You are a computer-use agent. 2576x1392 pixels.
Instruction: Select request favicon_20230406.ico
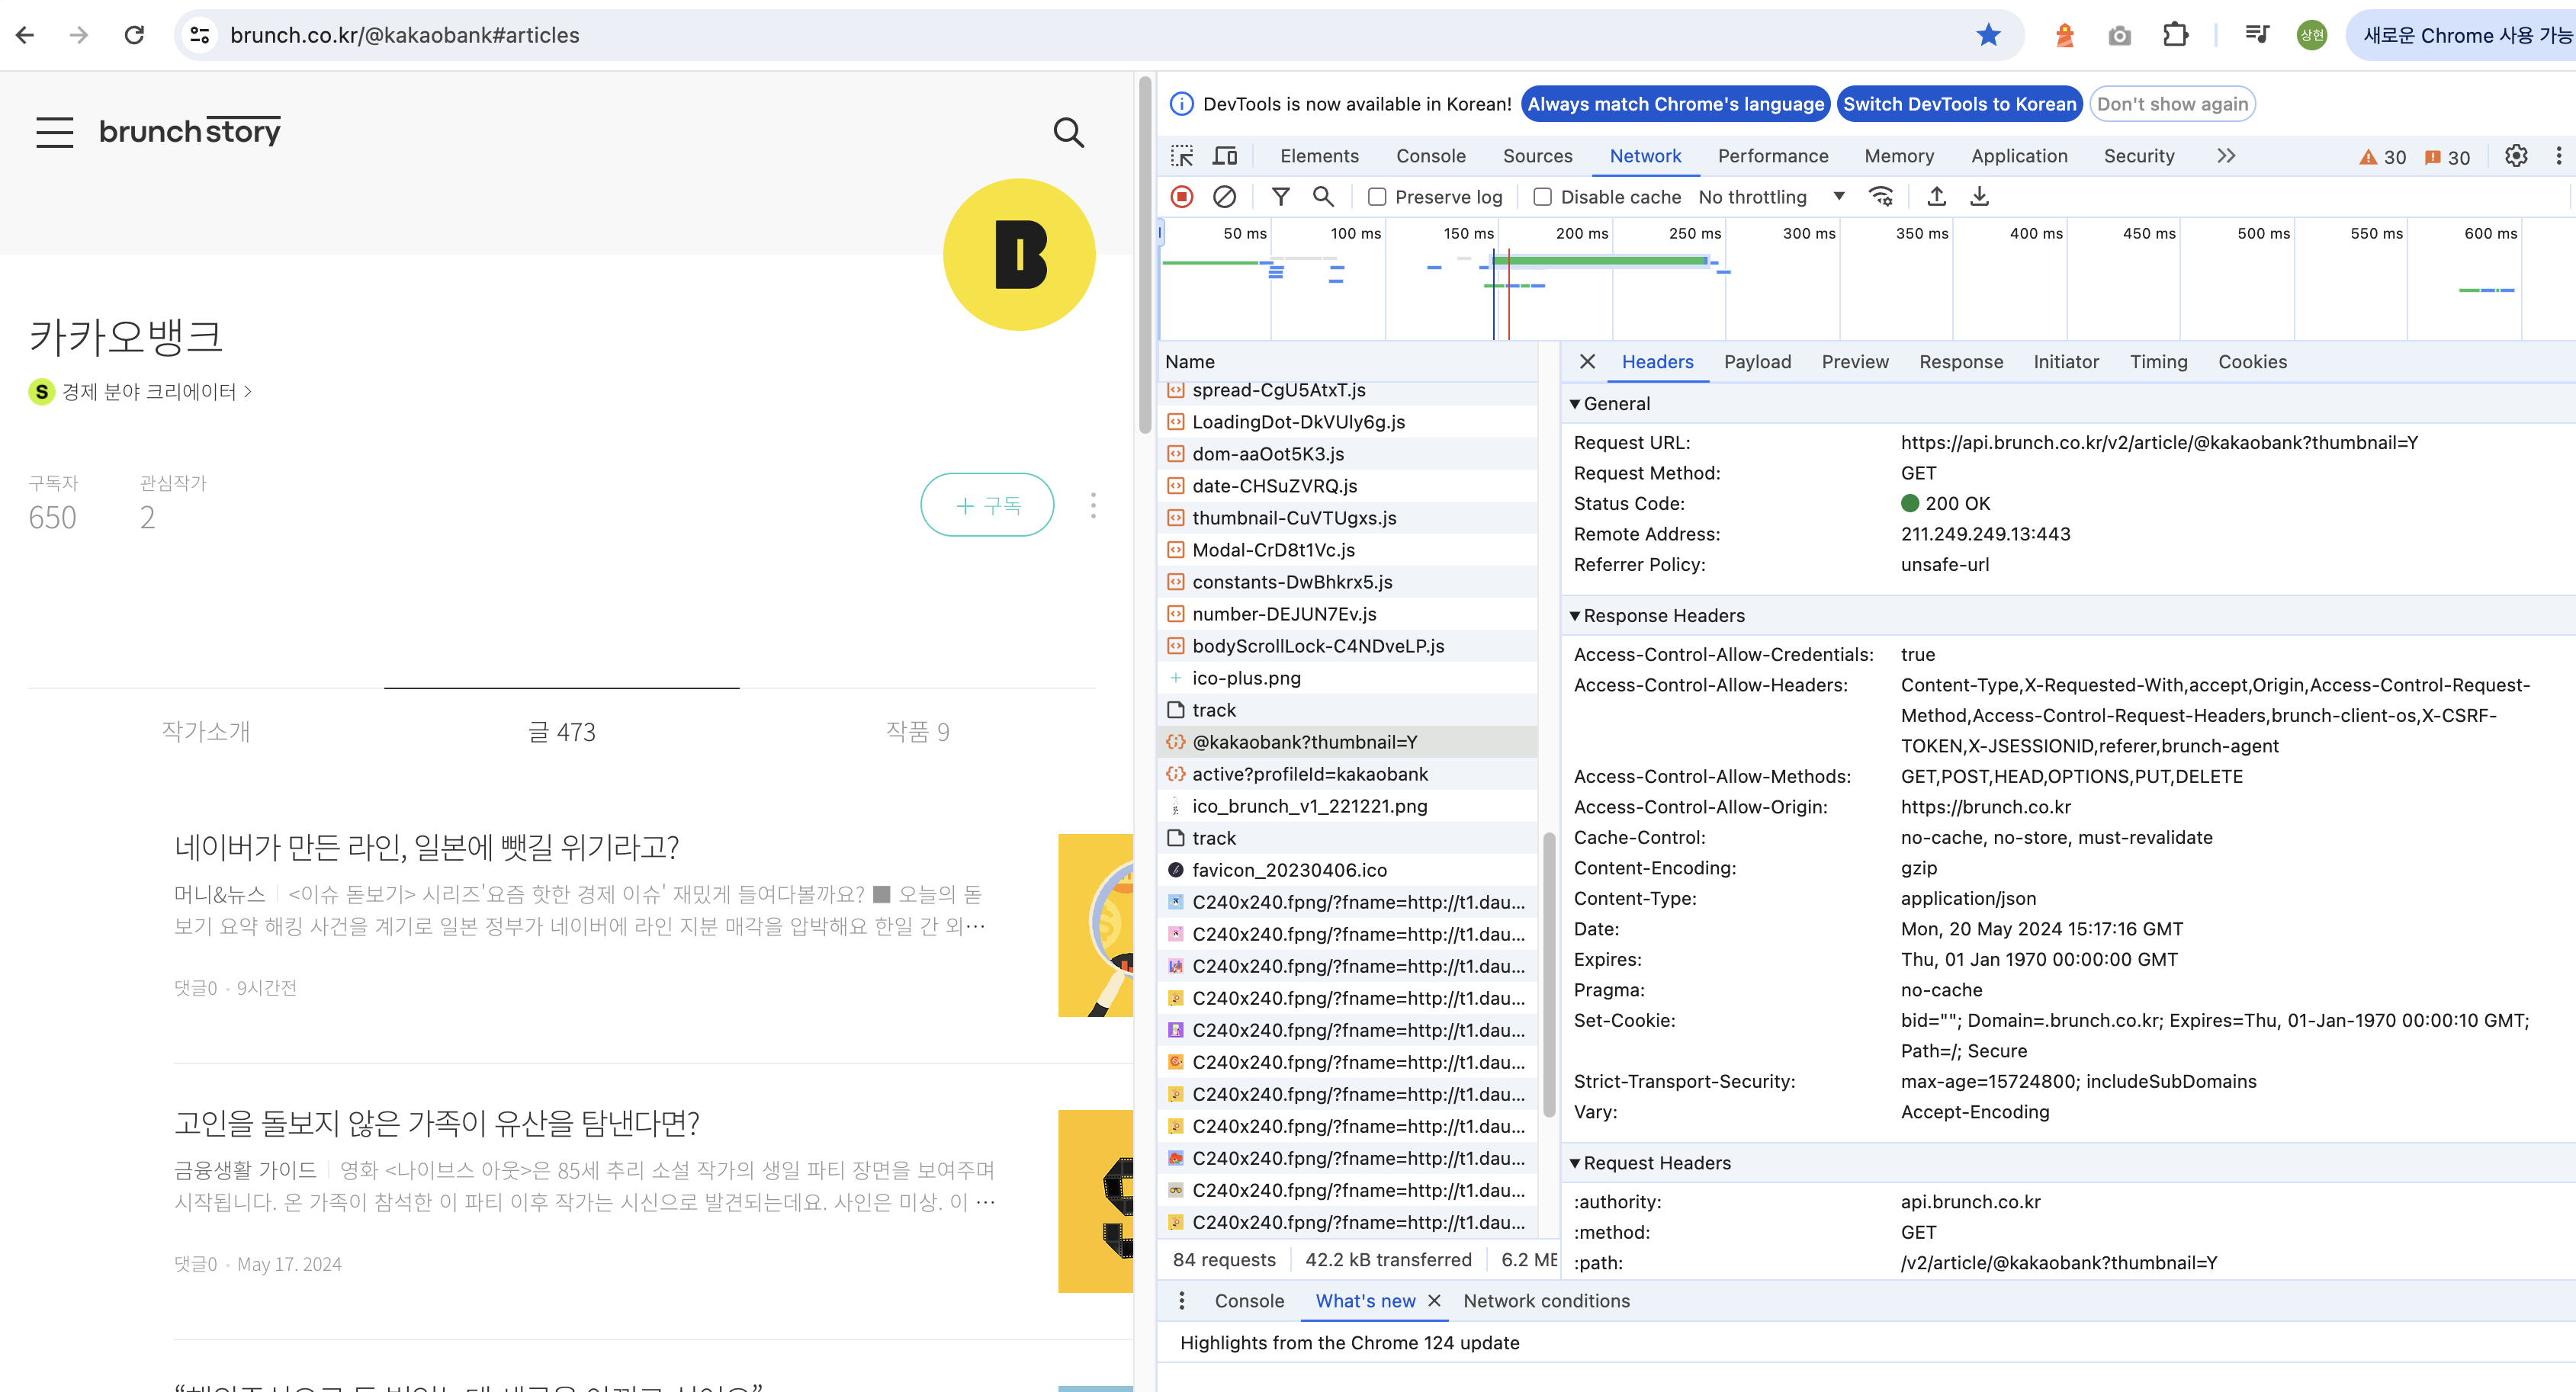tap(1348, 870)
